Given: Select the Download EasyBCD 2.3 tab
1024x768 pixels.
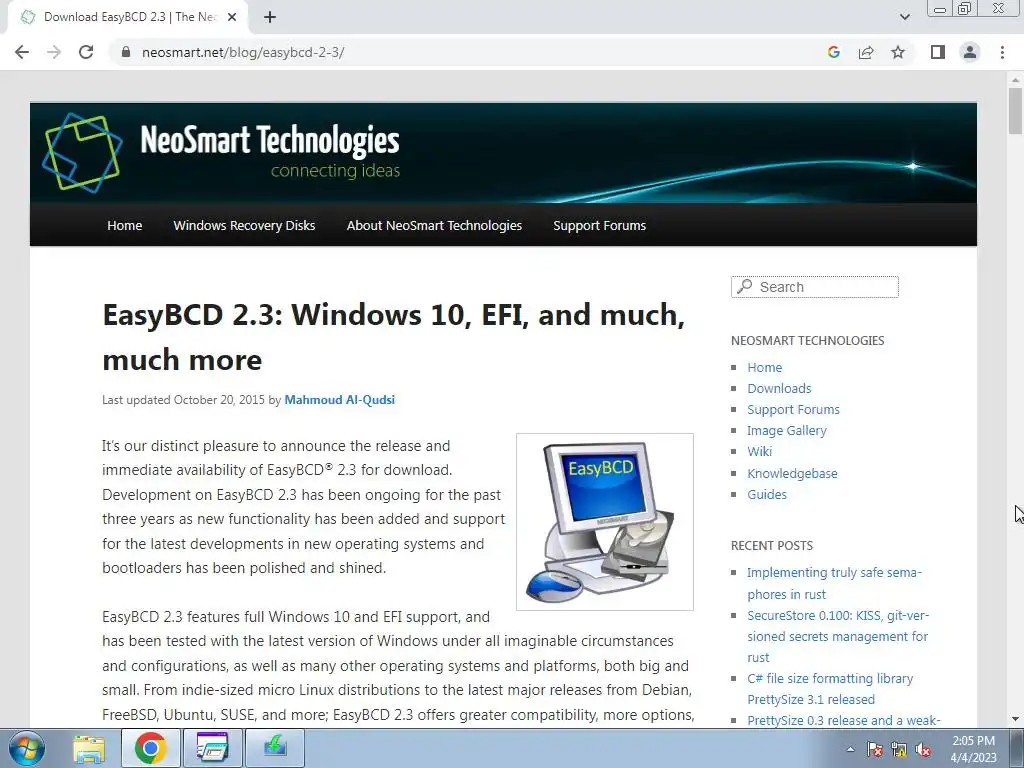Looking at the screenshot, I should pos(127,18).
